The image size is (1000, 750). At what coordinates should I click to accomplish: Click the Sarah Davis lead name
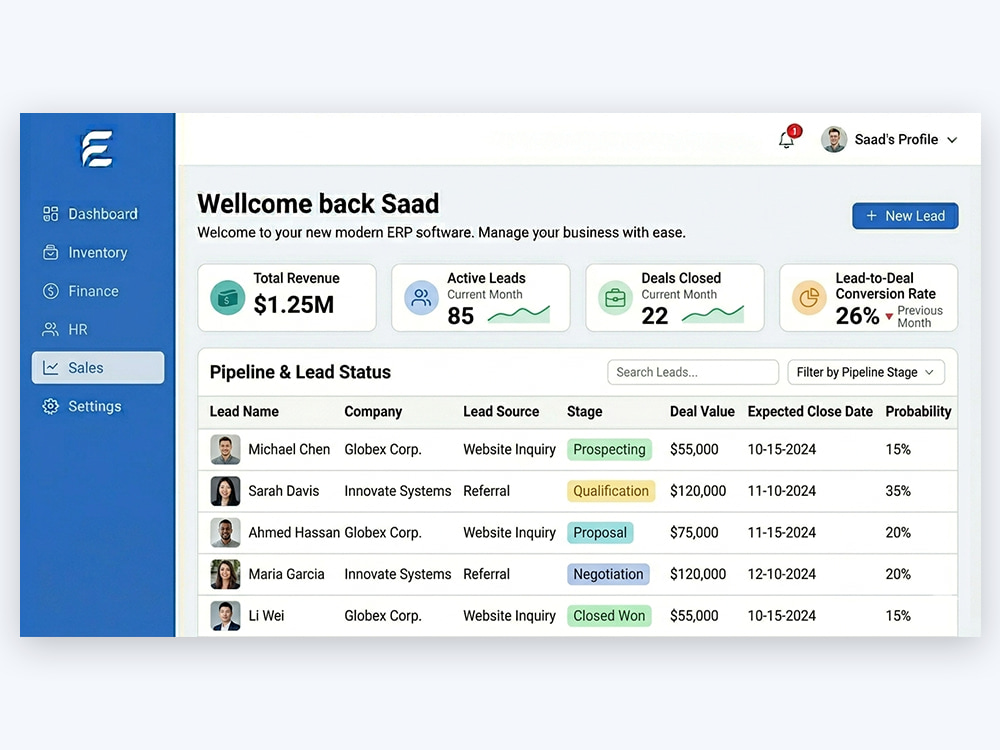(284, 491)
